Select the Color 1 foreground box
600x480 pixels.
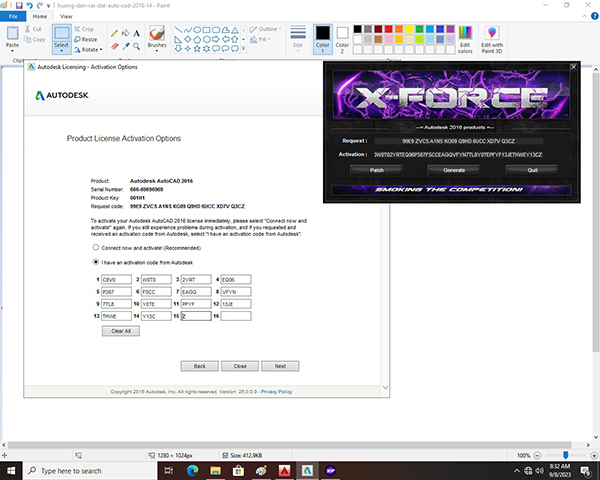coord(323,39)
